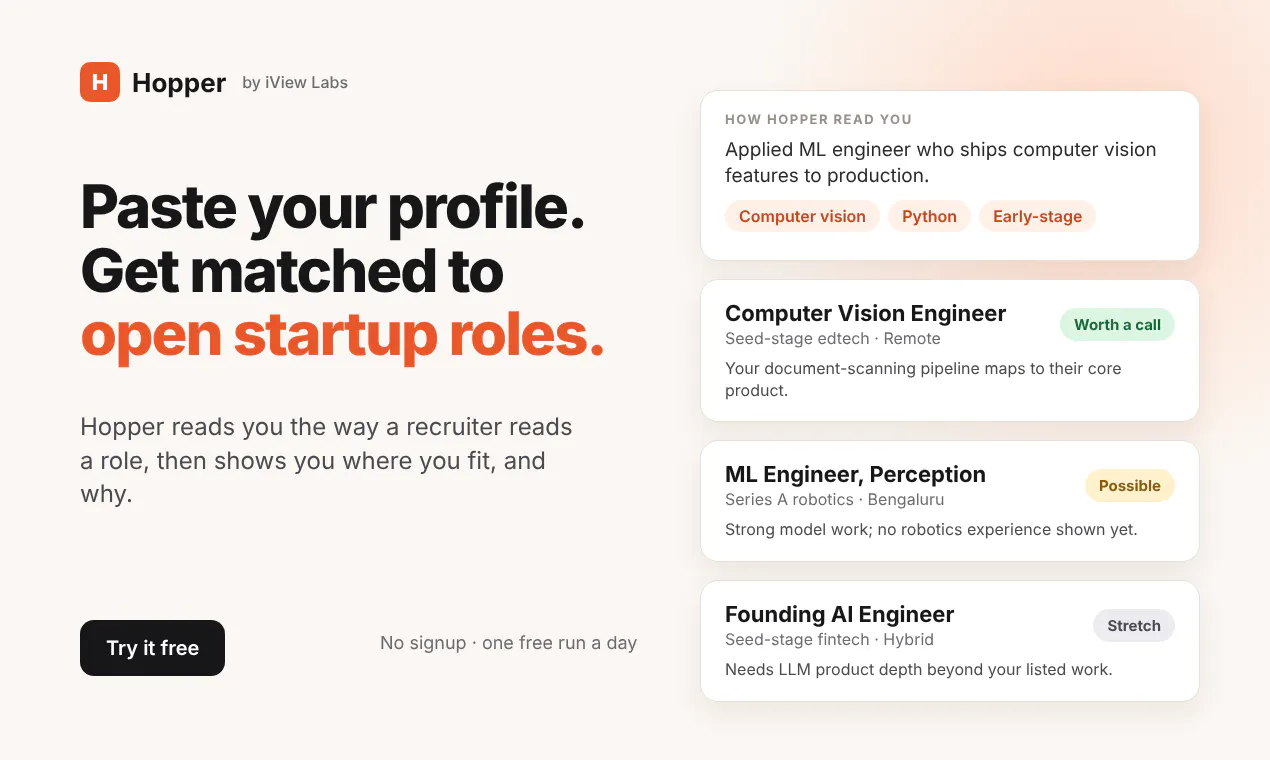Click the Possible match badge
This screenshot has width=1270, height=760.
click(1129, 486)
